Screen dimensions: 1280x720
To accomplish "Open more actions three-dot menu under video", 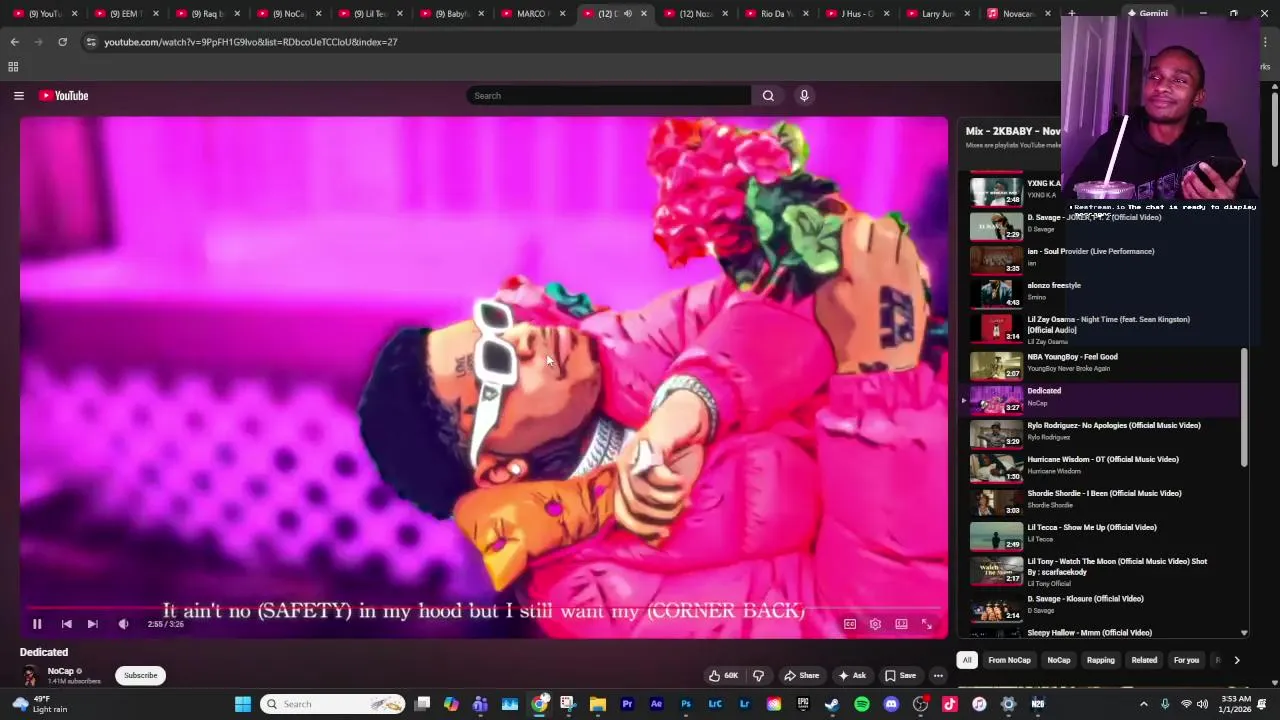I will 938,675.
